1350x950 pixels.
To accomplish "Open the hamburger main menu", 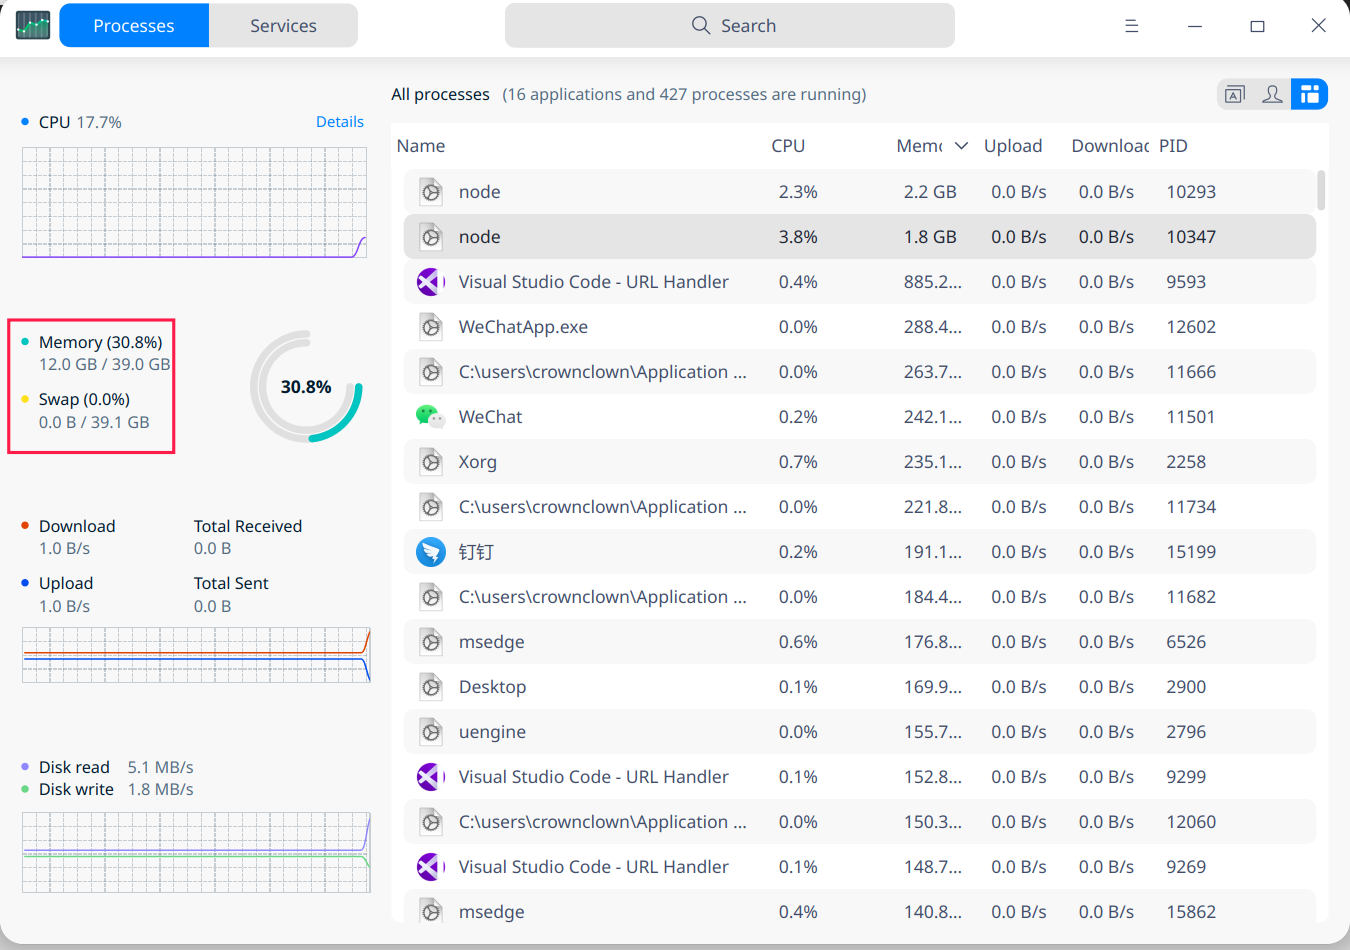I will point(1131,26).
